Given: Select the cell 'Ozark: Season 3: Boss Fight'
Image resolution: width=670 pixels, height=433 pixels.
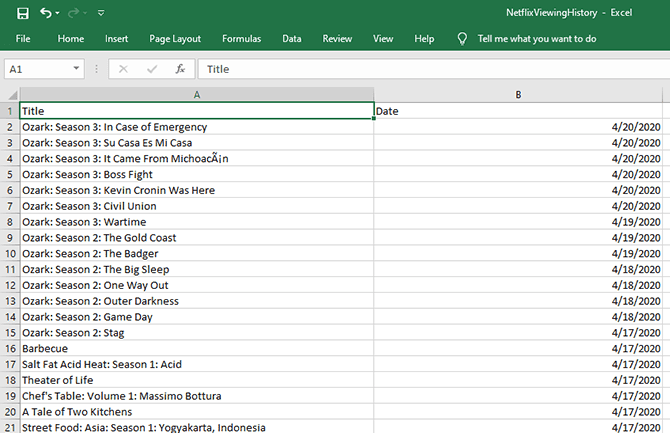Looking at the screenshot, I should (x=196, y=174).
